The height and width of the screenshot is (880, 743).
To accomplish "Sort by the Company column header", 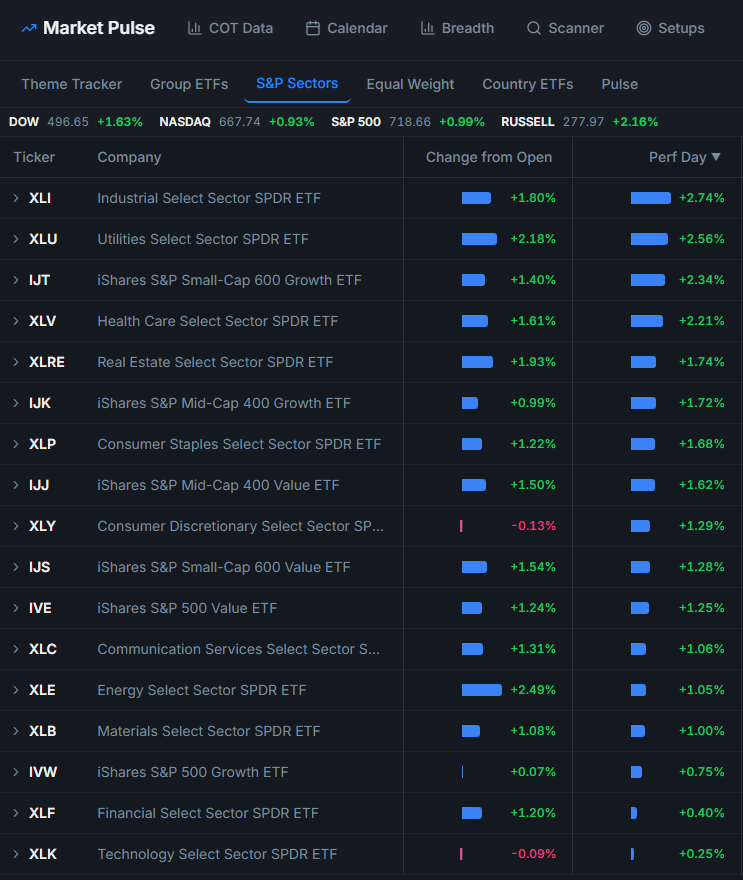I will (129, 157).
